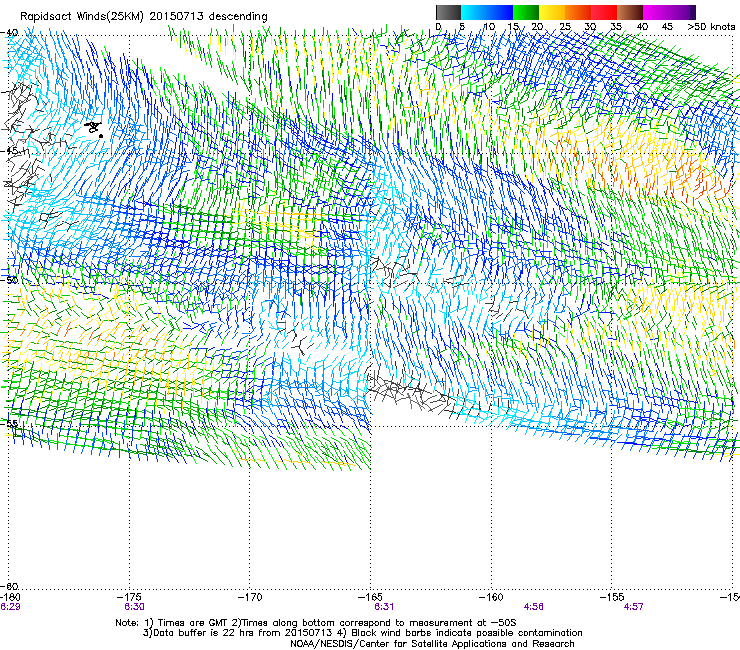Click the '45' legend scale label
The width and height of the screenshot is (740, 650).
coord(667,26)
